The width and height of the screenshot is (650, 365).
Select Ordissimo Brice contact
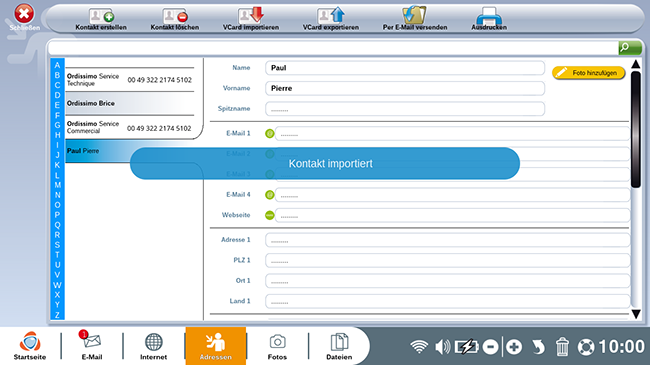pos(130,103)
